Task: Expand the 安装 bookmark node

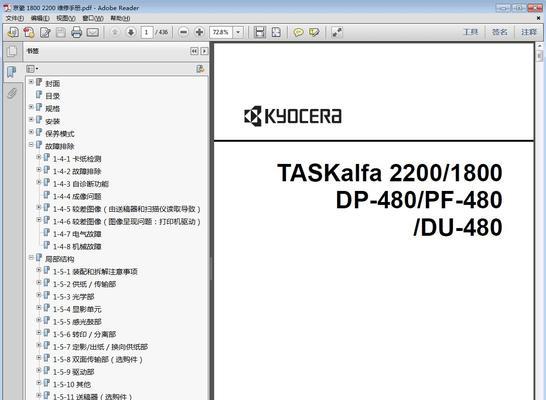Action: pos(31,119)
